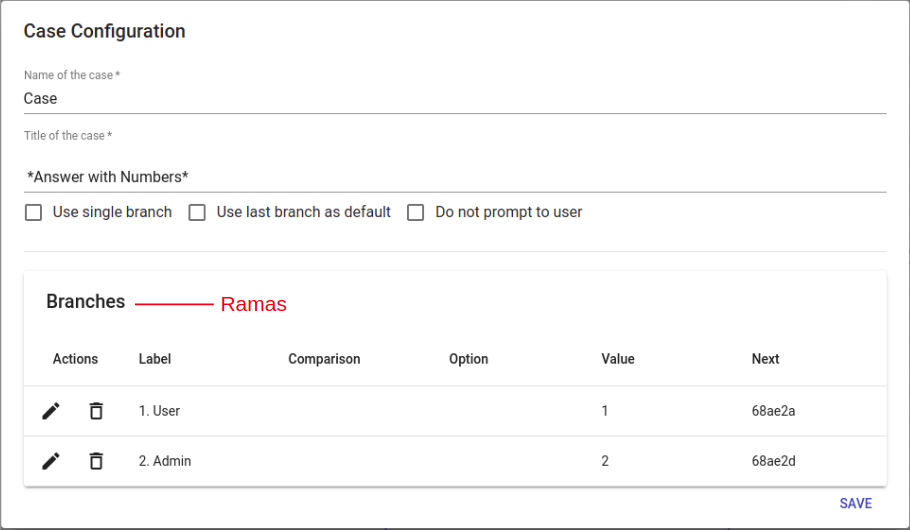Click the Branches section heading
The height and width of the screenshot is (530, 910).
point(86,302)
